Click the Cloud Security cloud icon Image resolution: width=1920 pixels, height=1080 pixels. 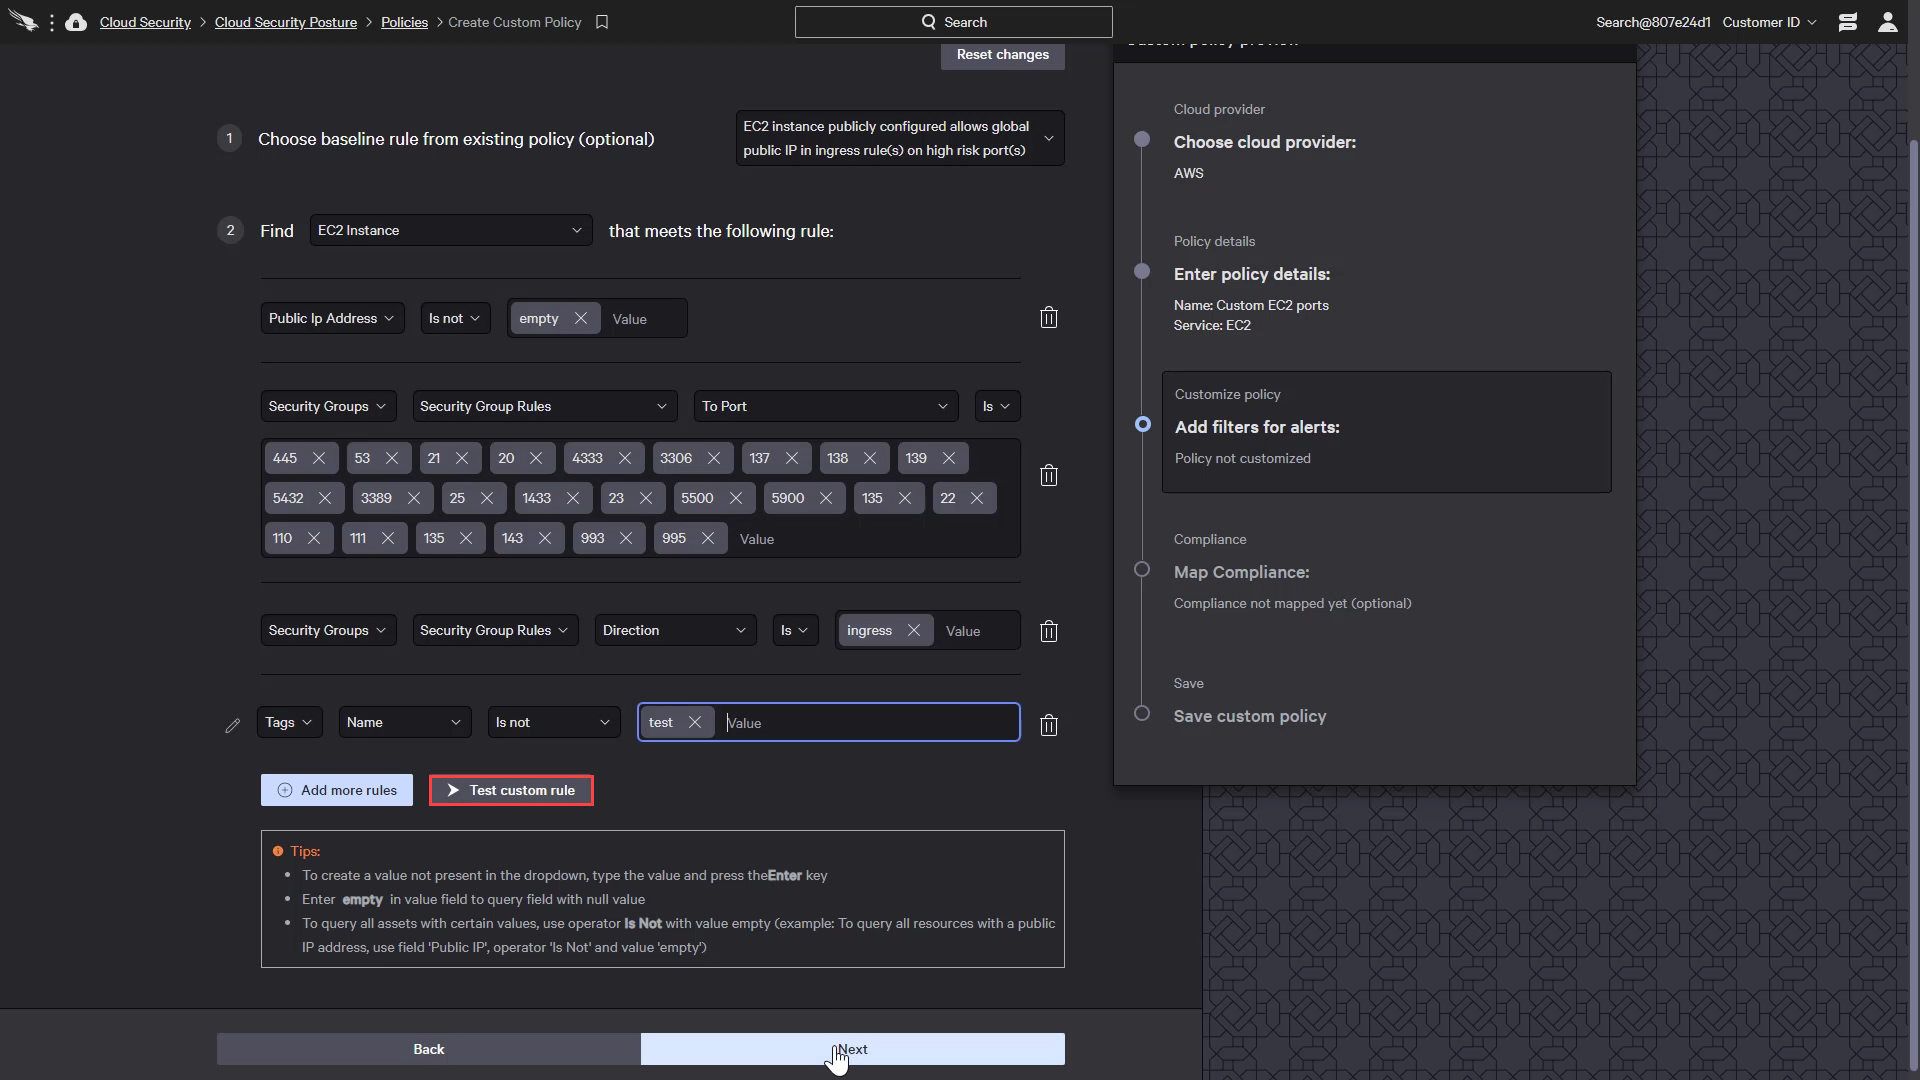point(76,22)
